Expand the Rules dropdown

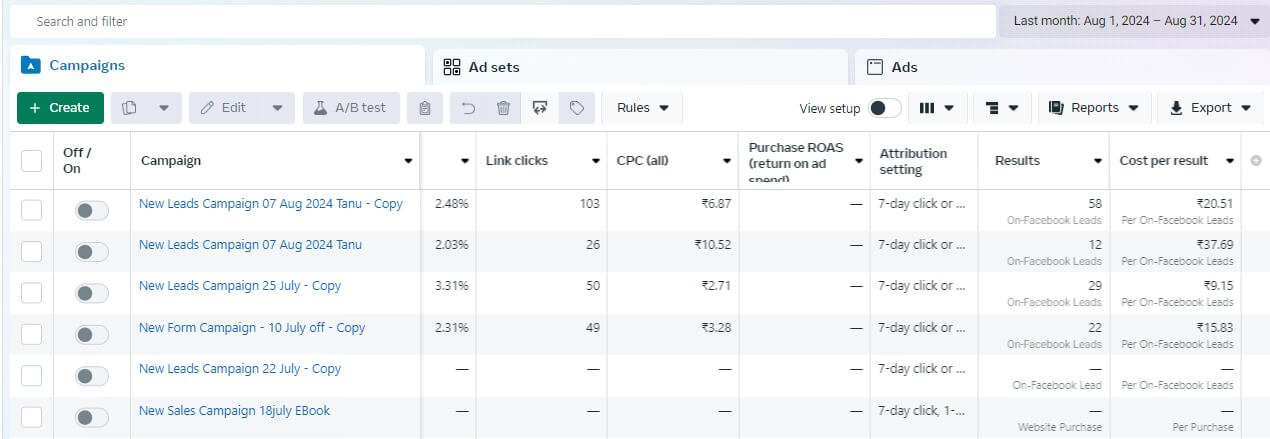click(642, 108)
